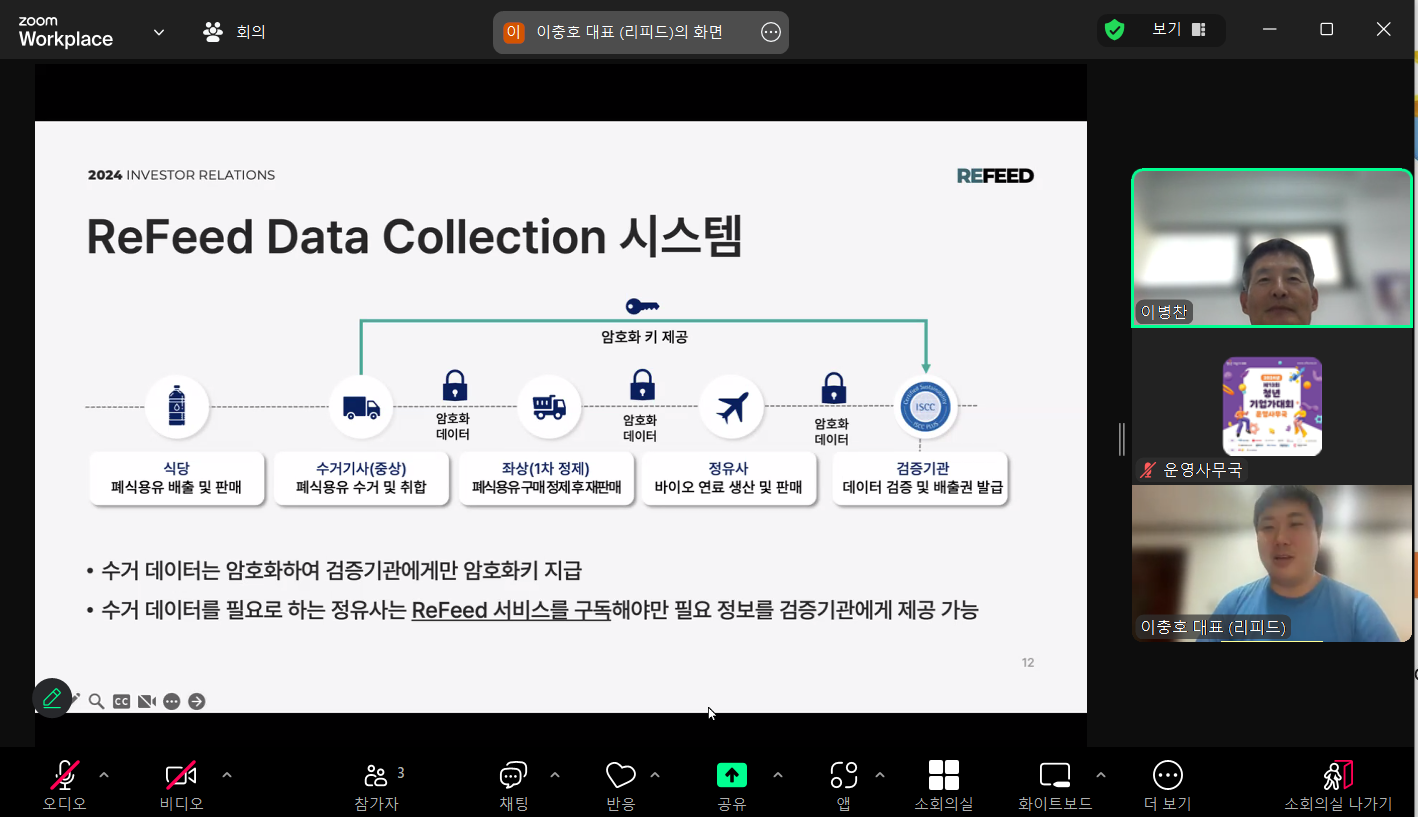Click the Zoom Workplace logo

tap(66, 32)
